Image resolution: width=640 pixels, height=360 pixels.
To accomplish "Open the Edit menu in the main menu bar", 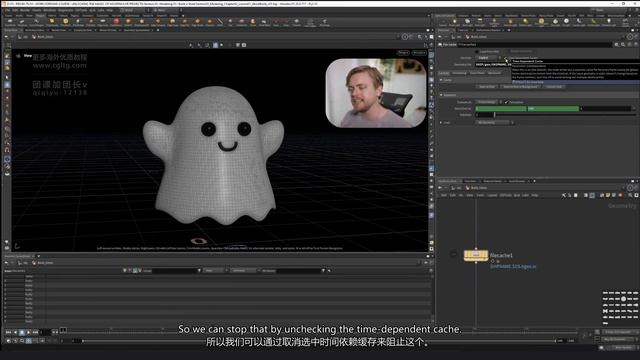I will (x=15, y=10).
